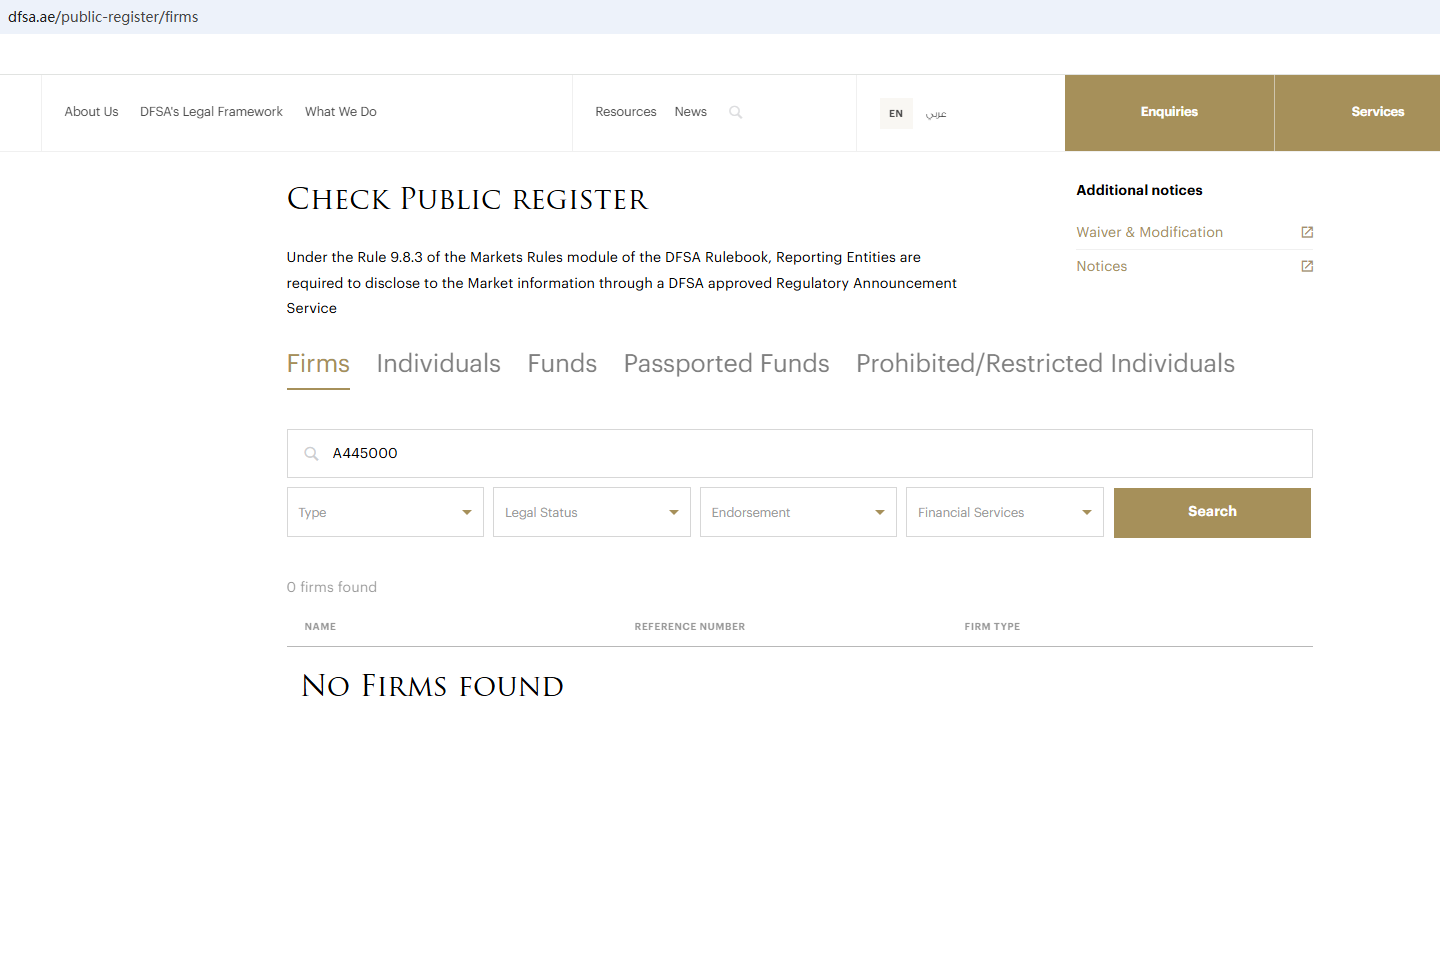1440x980 pixels.
Task: Switch to the Individuals tab
Action: click(438, 364)
